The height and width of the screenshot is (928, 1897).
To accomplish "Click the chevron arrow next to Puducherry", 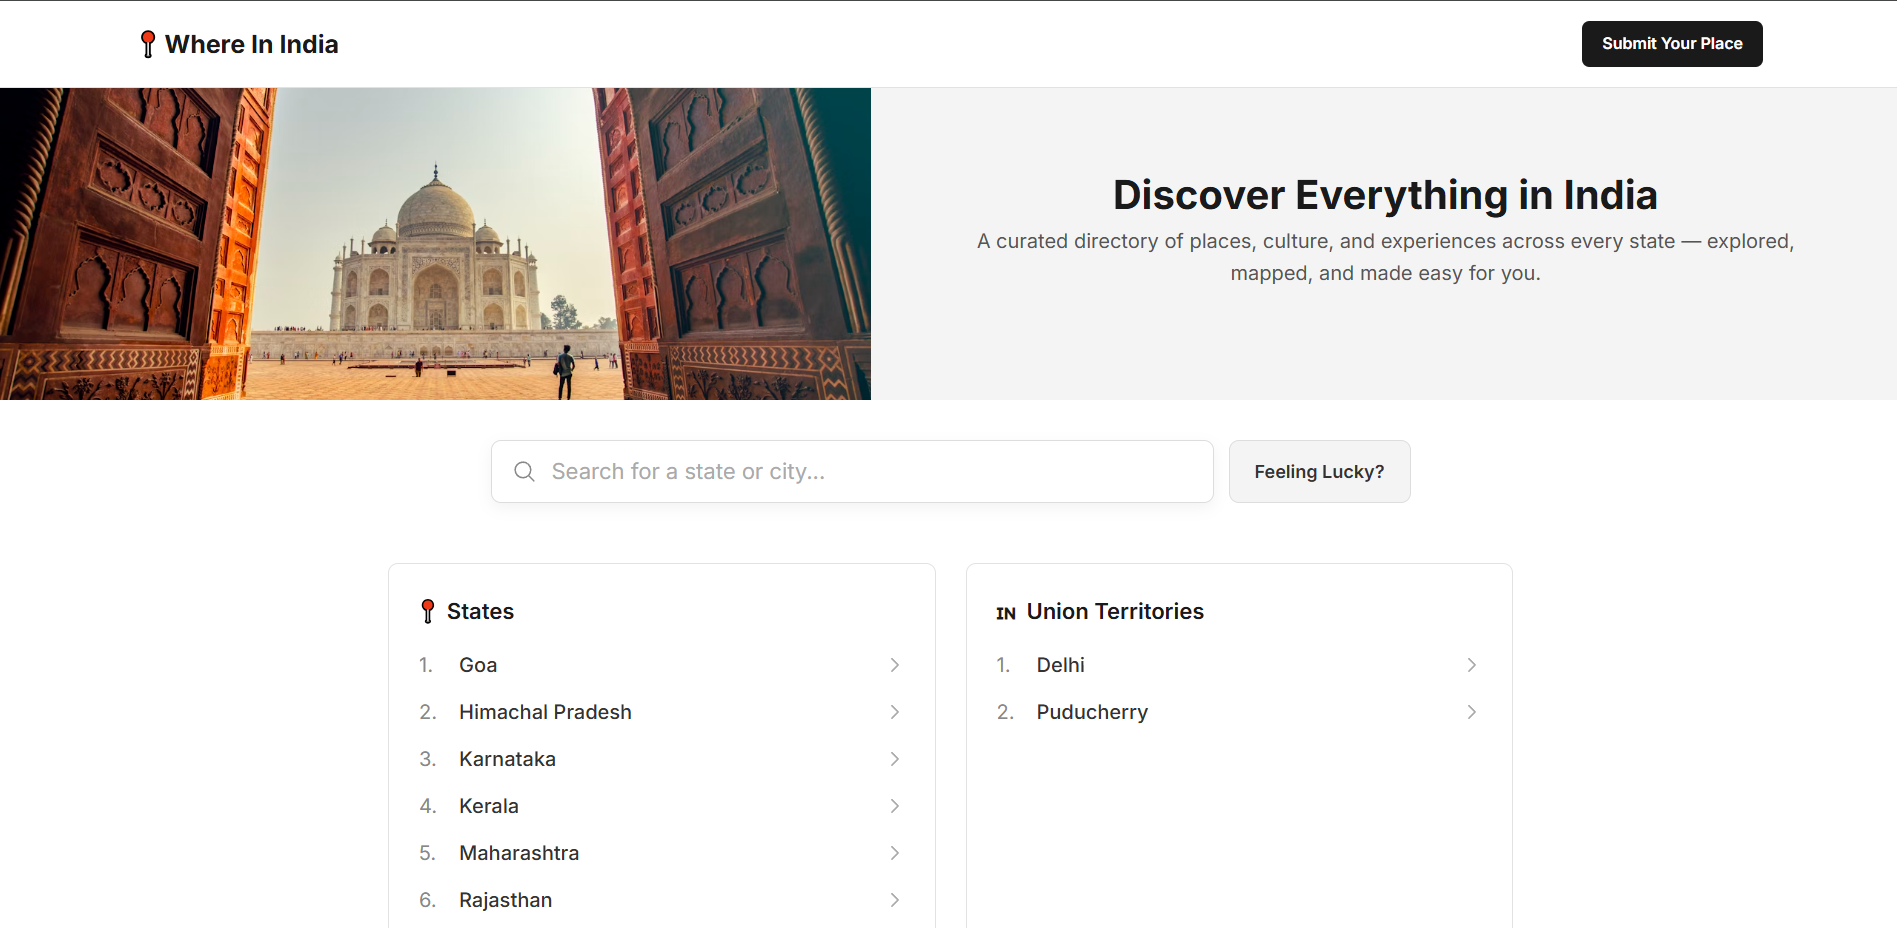I will click(1471, 711).
